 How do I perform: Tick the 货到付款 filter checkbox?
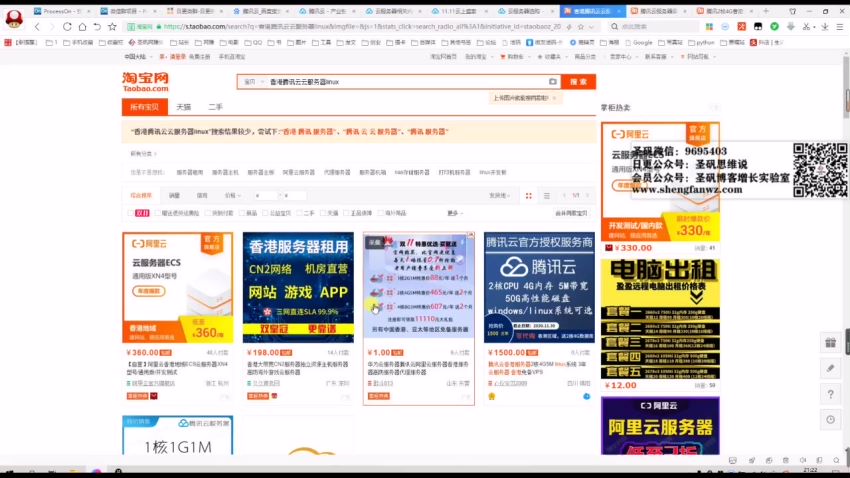pyautogui.click(x=208, y=214)
